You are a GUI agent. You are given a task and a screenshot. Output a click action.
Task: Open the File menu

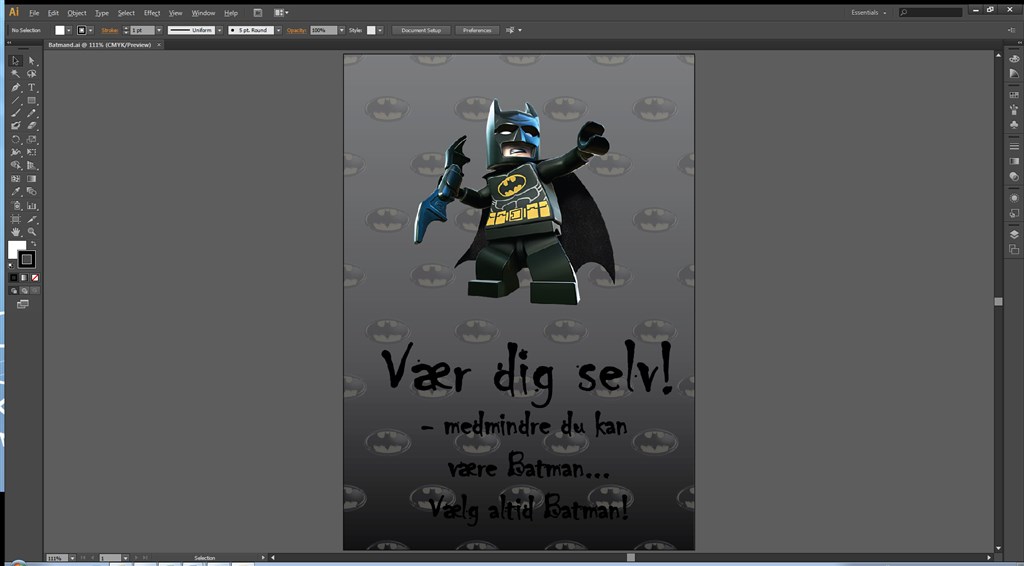[x=34, y=13]
